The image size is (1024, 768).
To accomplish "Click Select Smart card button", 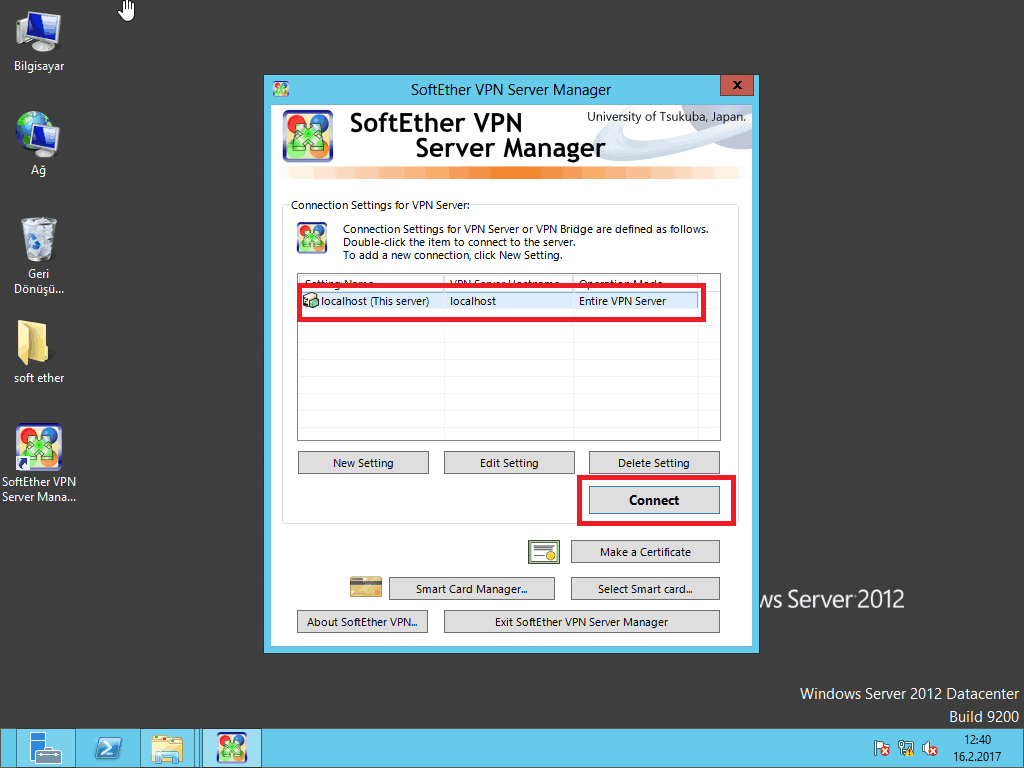I will coord(645,589).
